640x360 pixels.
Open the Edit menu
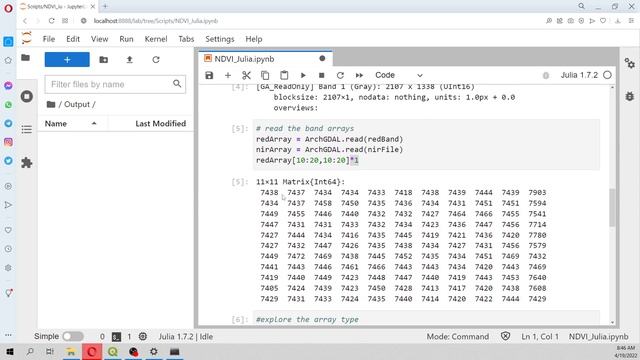(73, 39)
